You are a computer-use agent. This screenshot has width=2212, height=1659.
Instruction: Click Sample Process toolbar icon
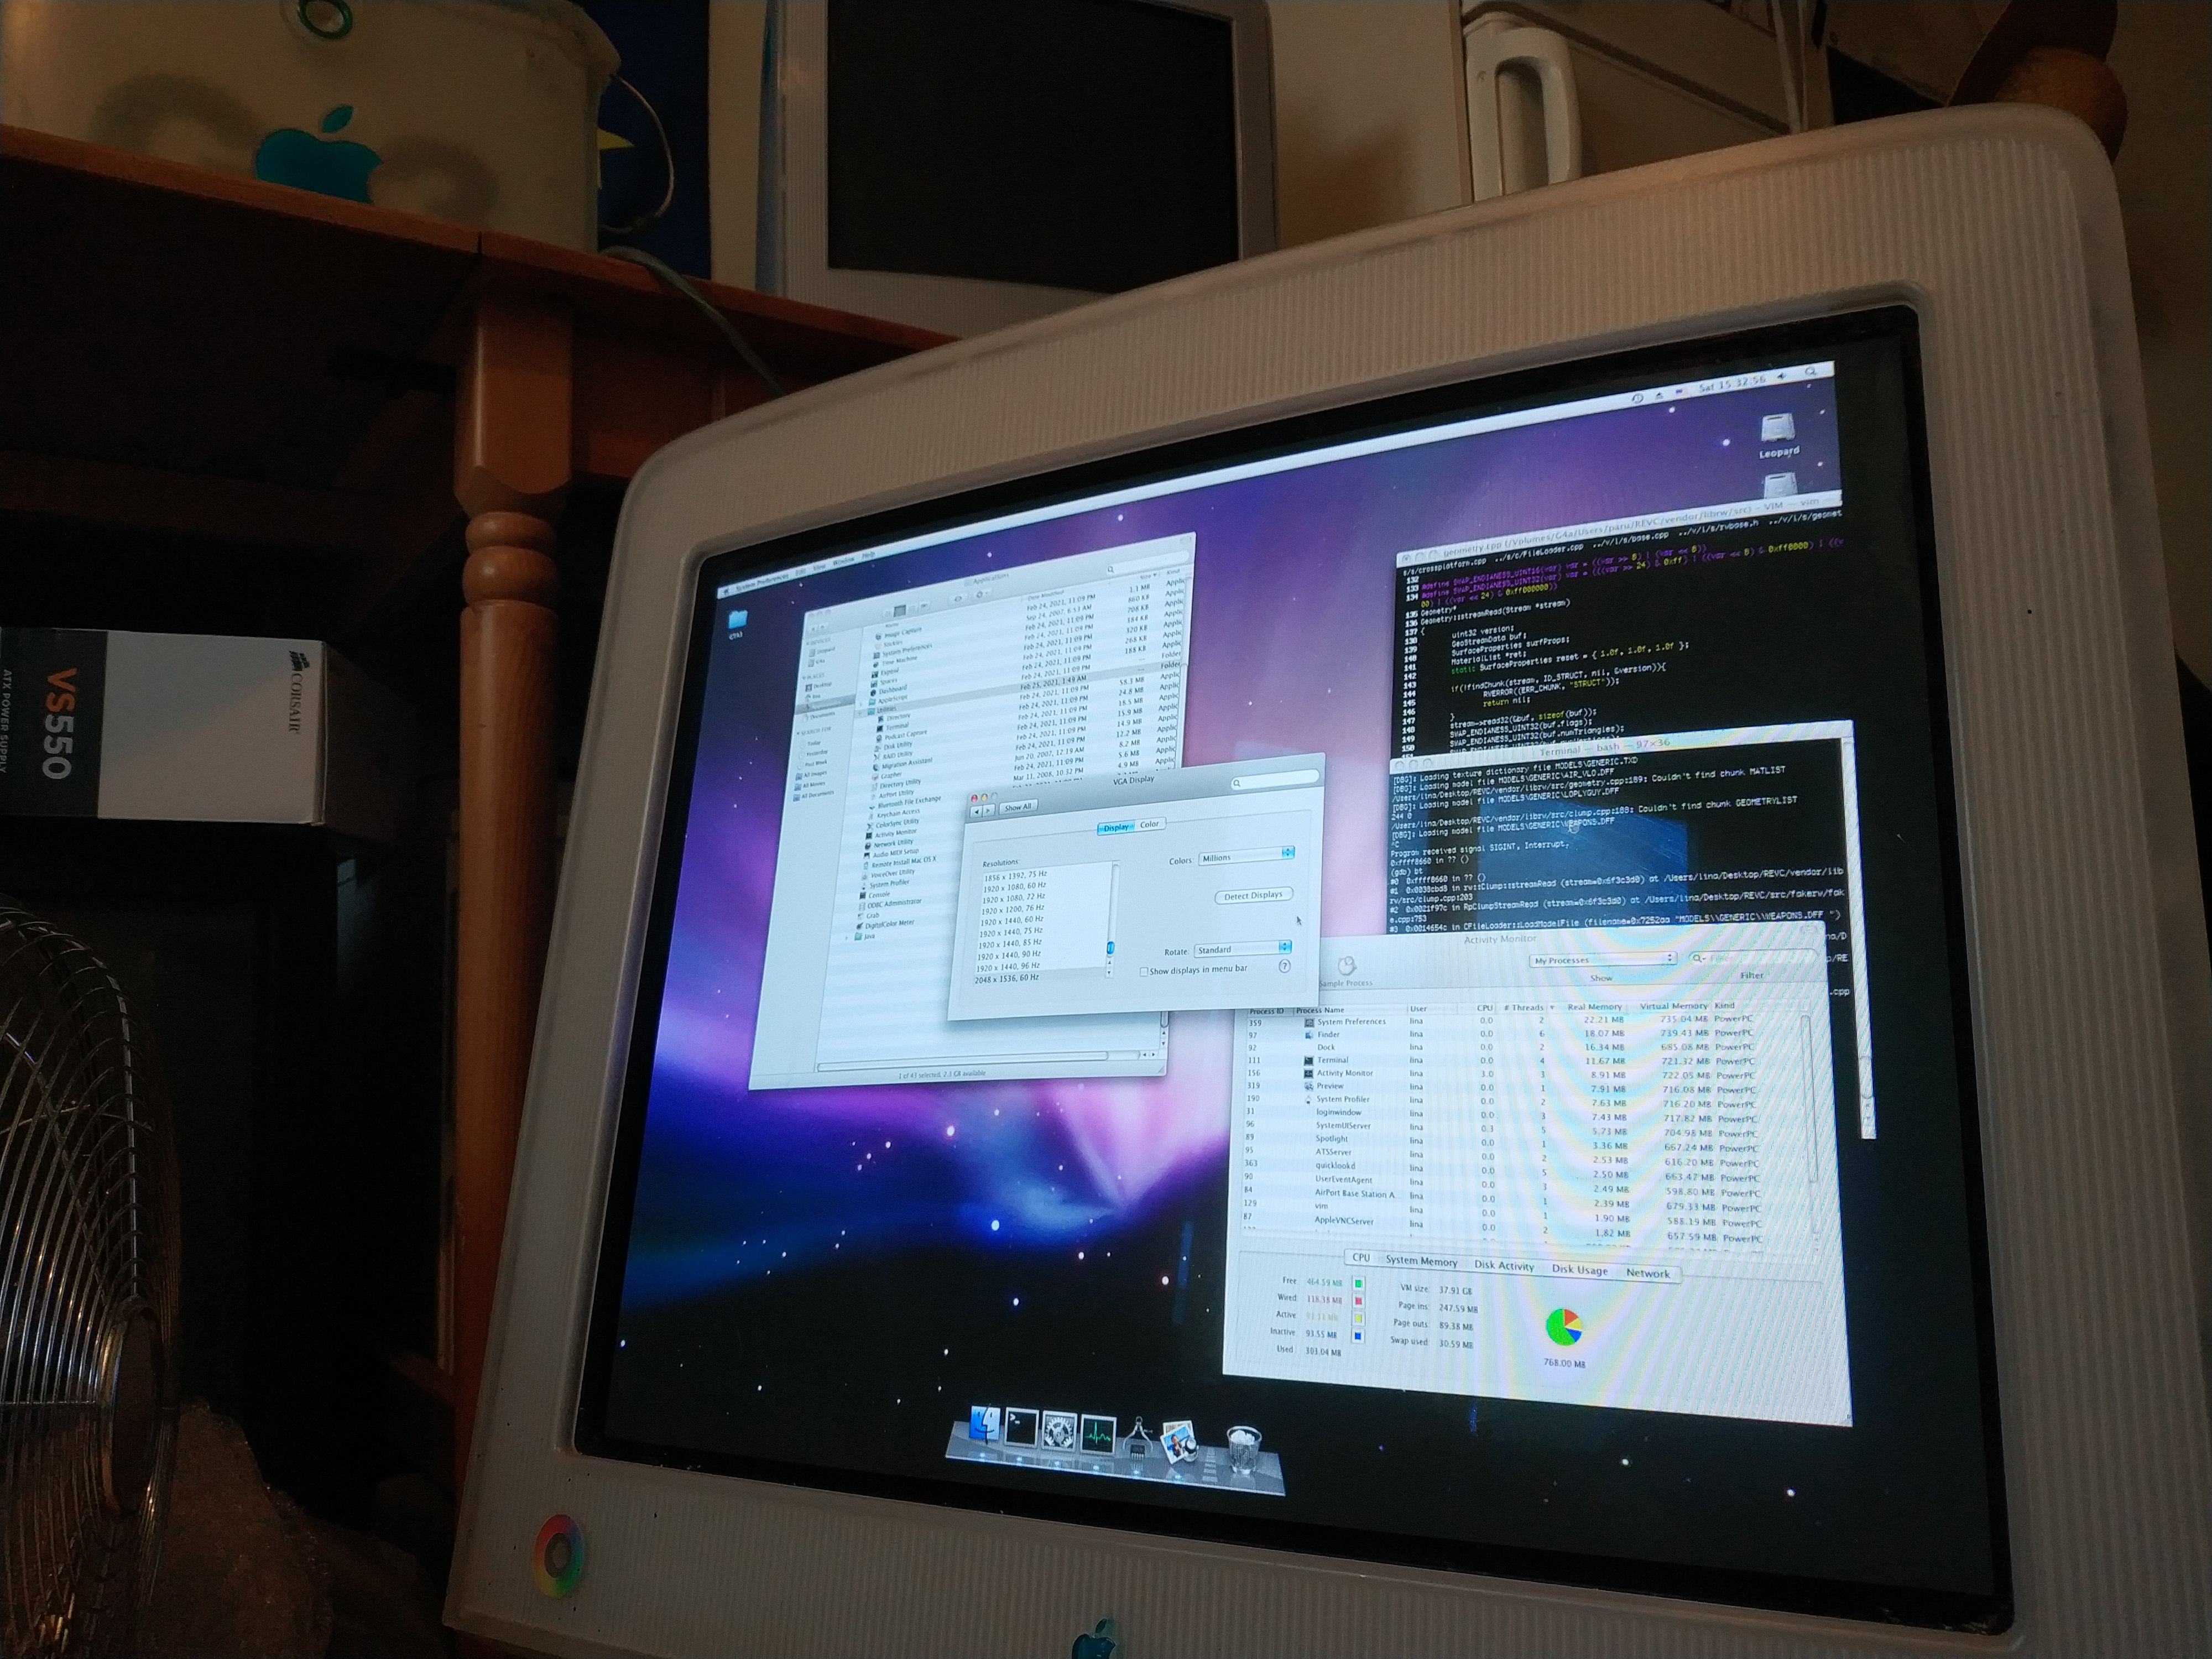[1346, 967]
